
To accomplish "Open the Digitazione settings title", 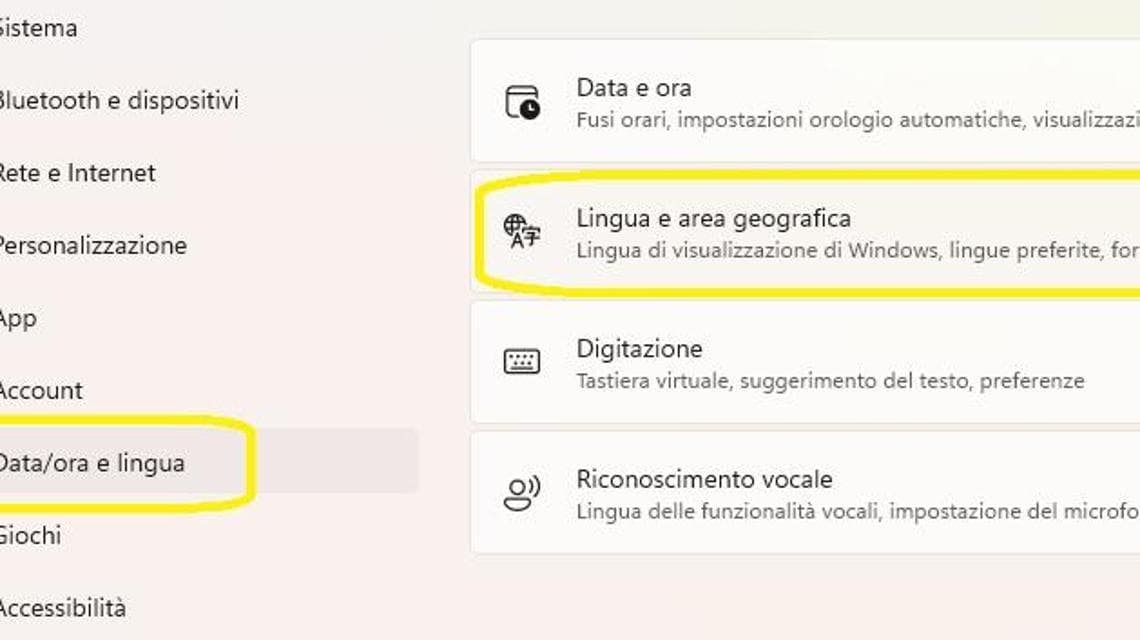I will [639, 349].
